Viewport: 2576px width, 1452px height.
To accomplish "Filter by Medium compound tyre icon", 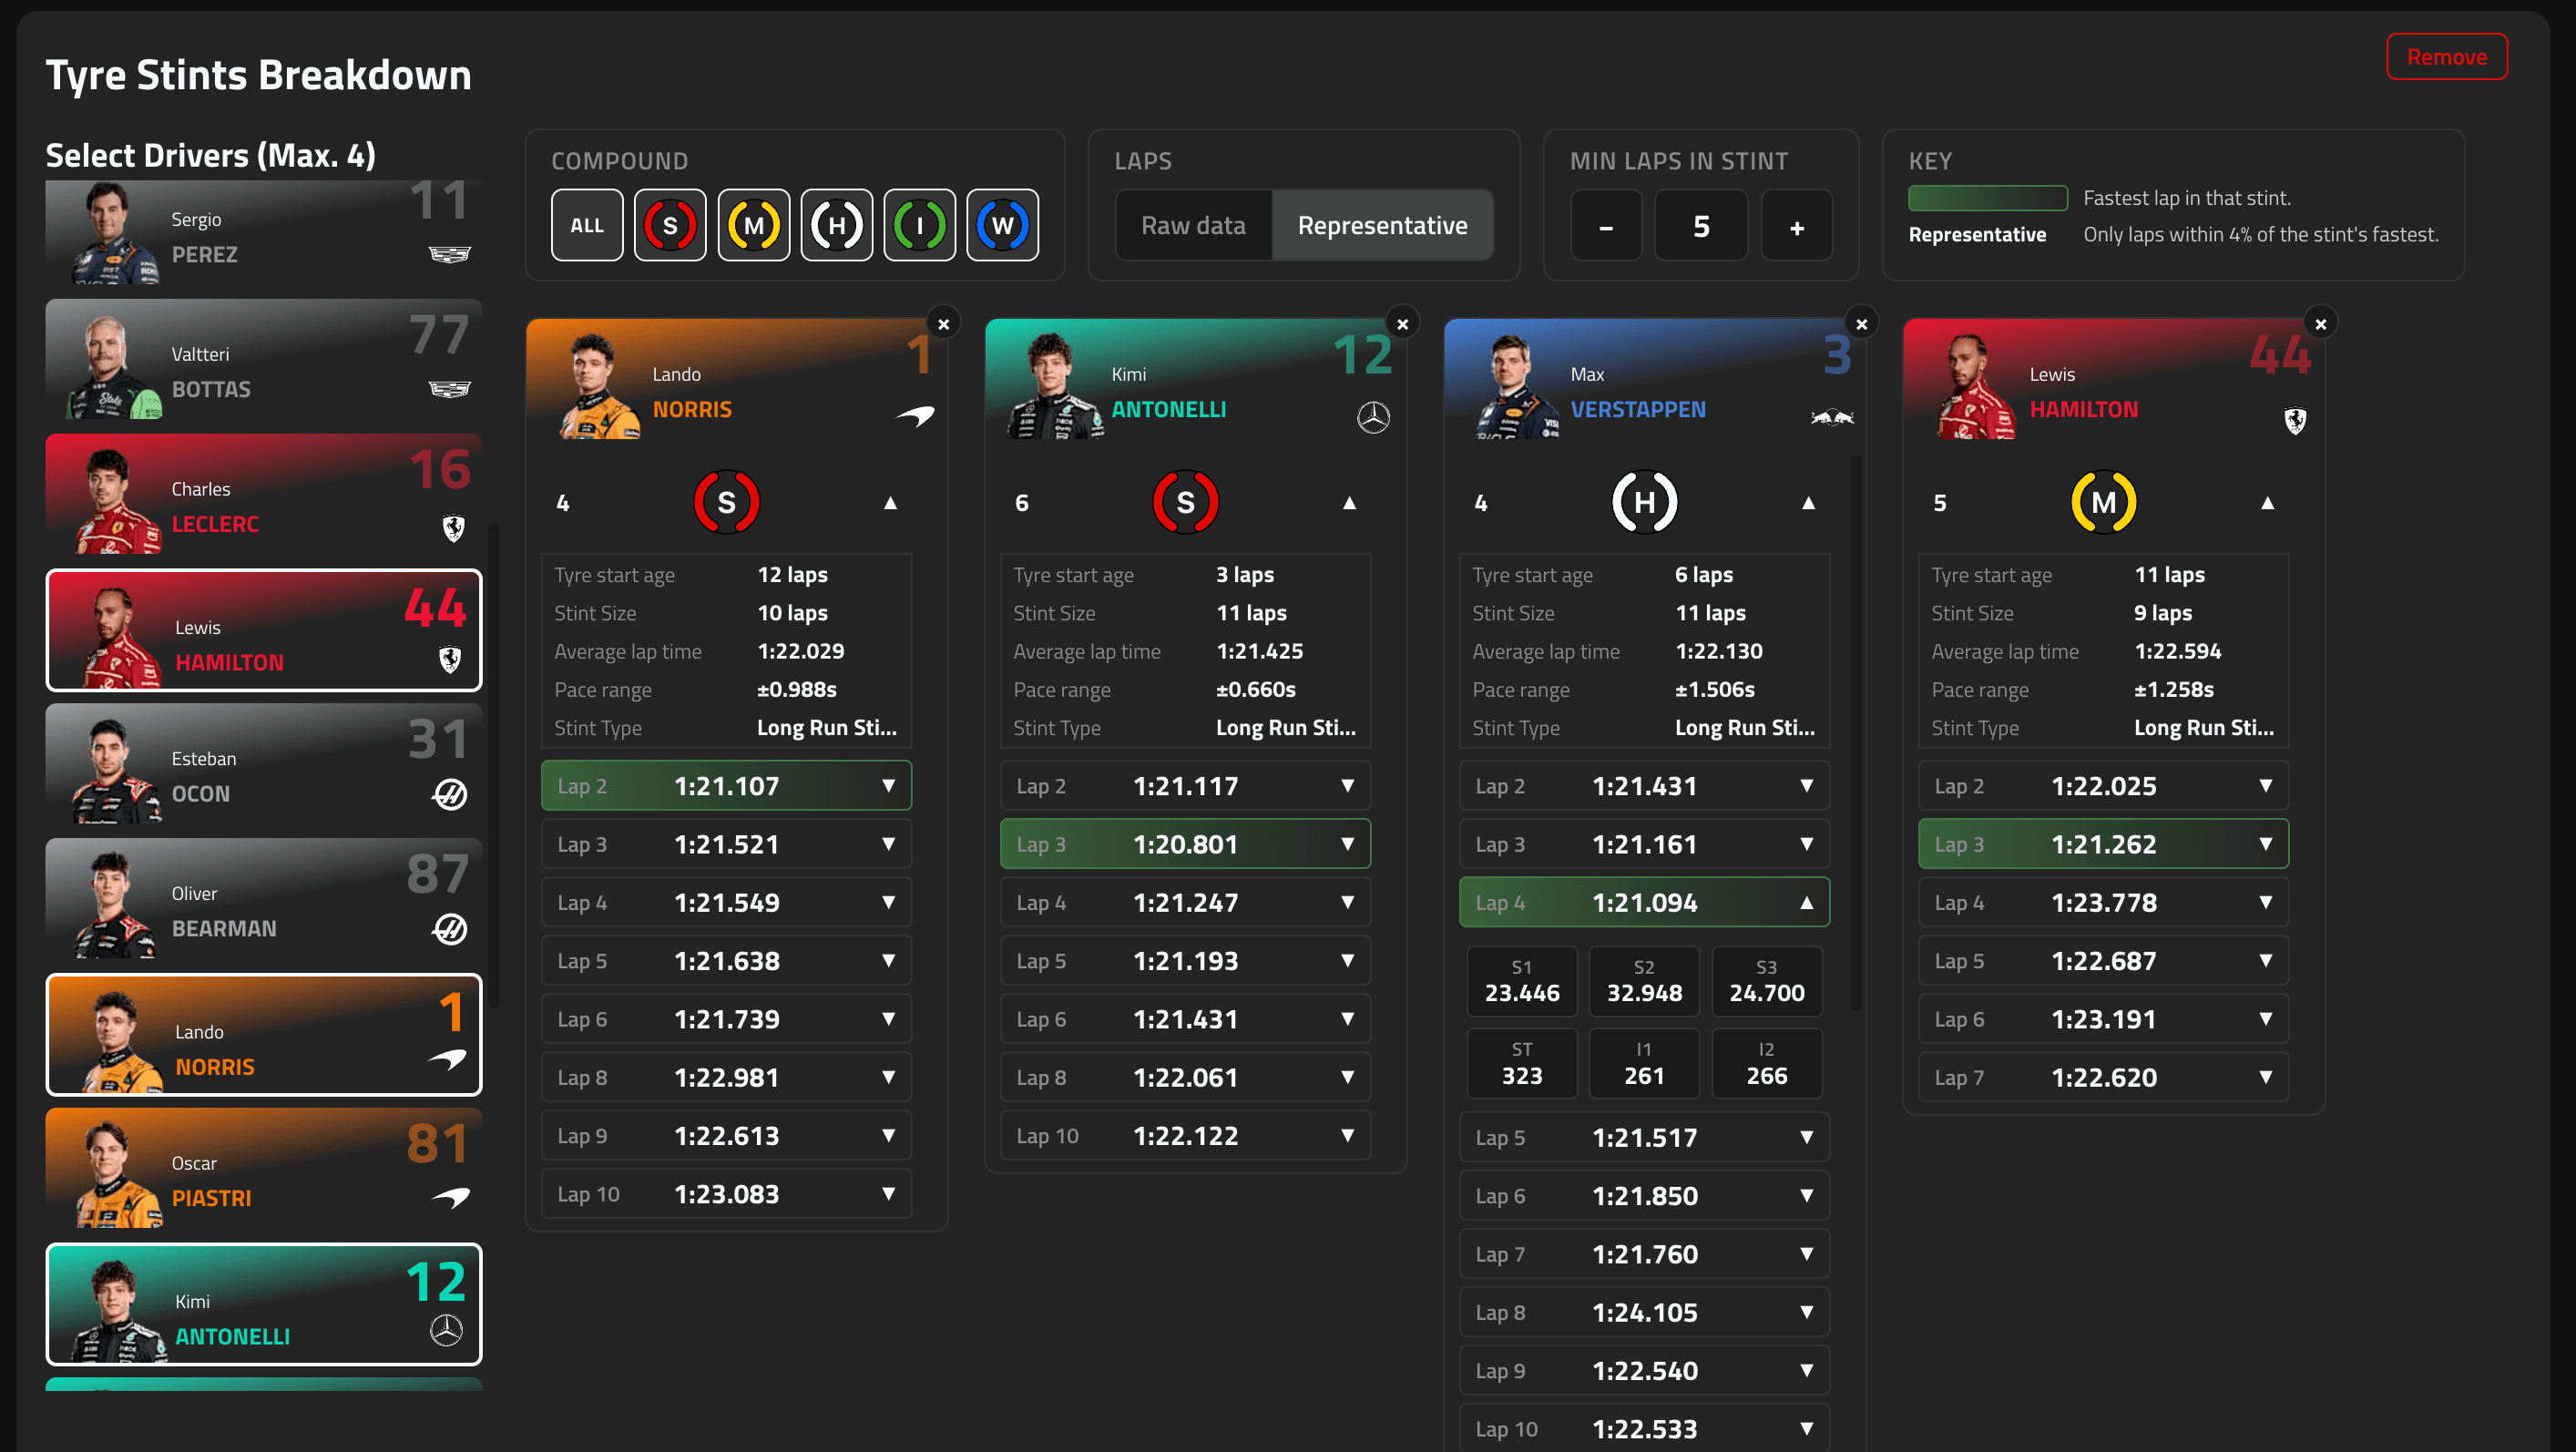I will [753, 226].
